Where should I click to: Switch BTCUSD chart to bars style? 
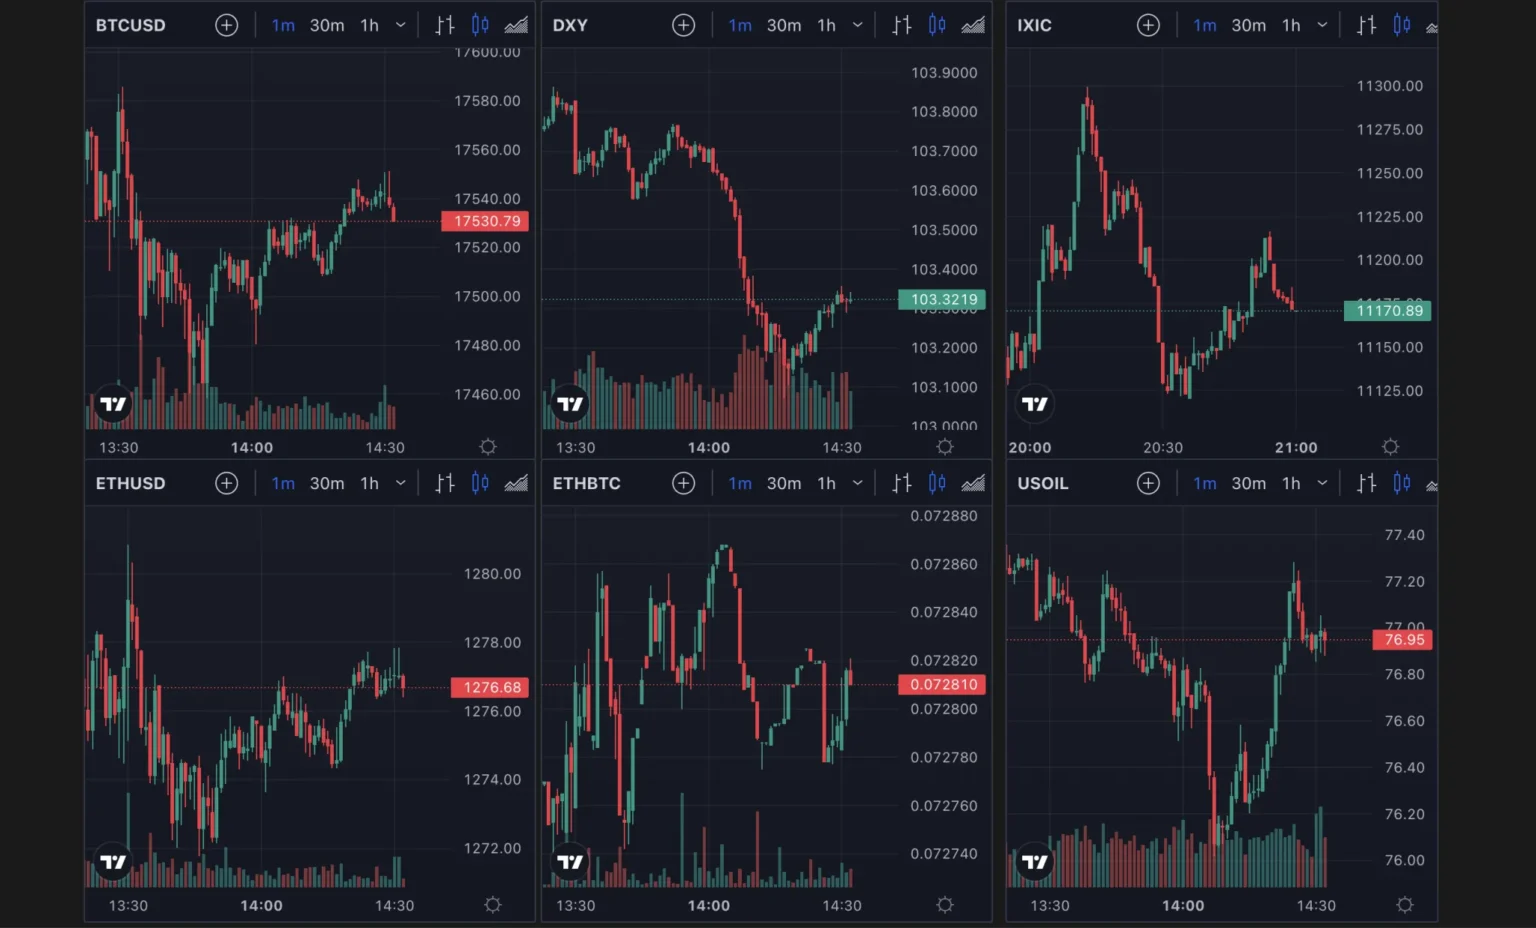444,25
